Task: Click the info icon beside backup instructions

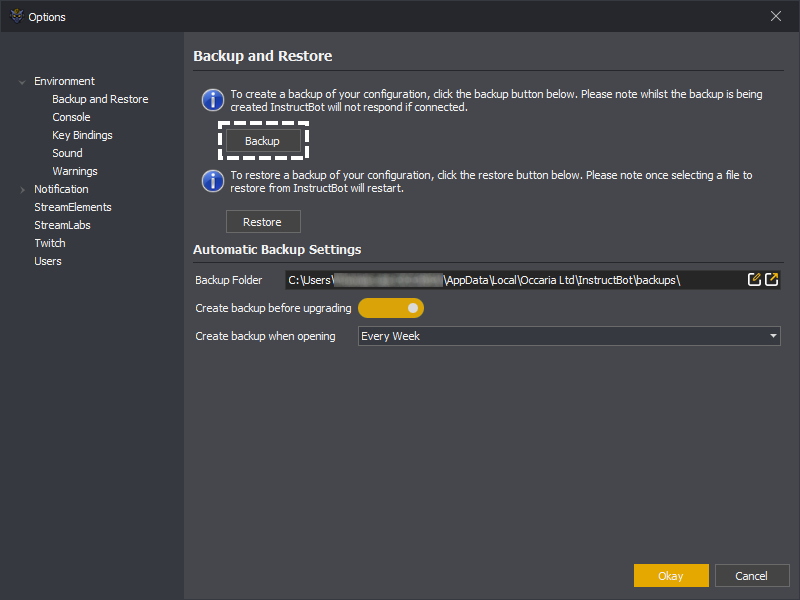Action: pyautogui.click(x=213, y=100)
